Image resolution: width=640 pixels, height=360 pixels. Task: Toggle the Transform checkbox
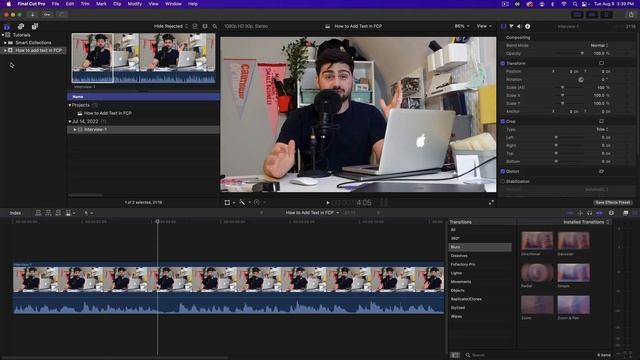503,63
